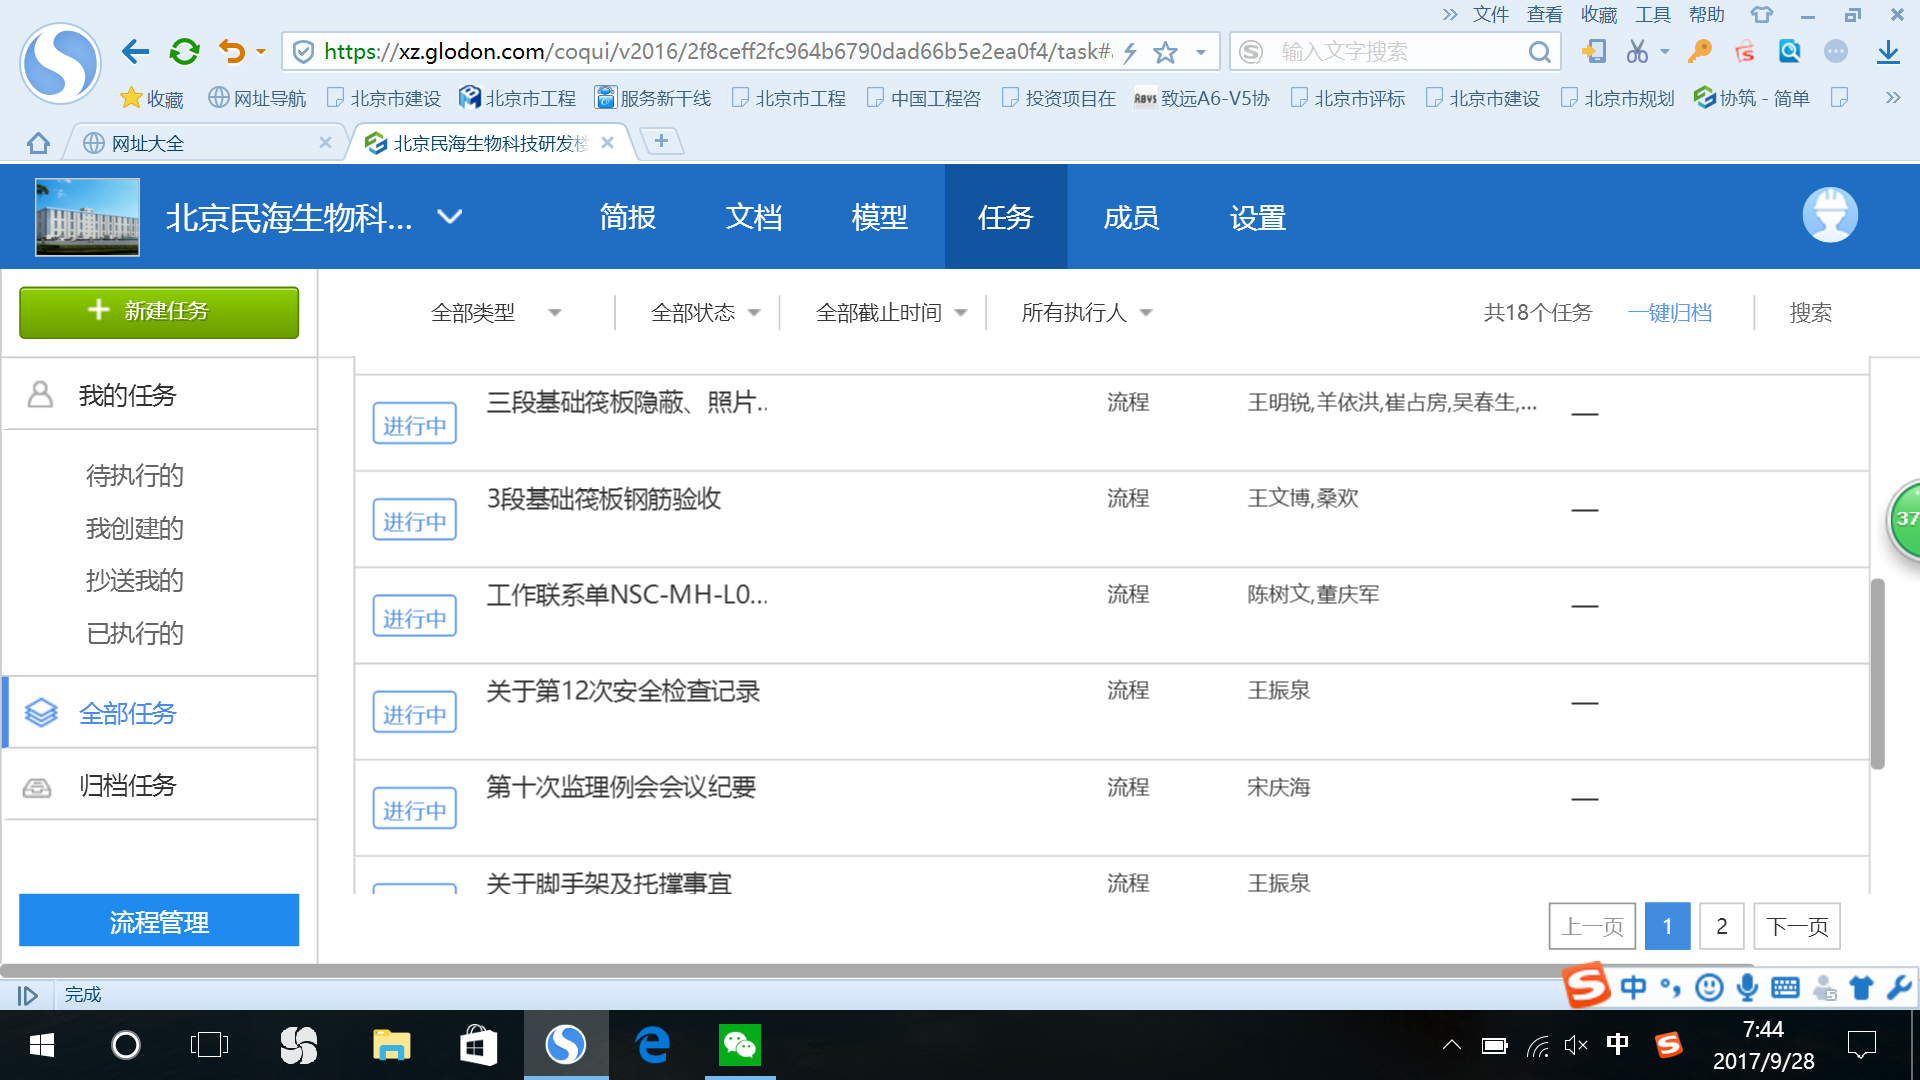Switch to the 任务 tab

pos(1005,217)
